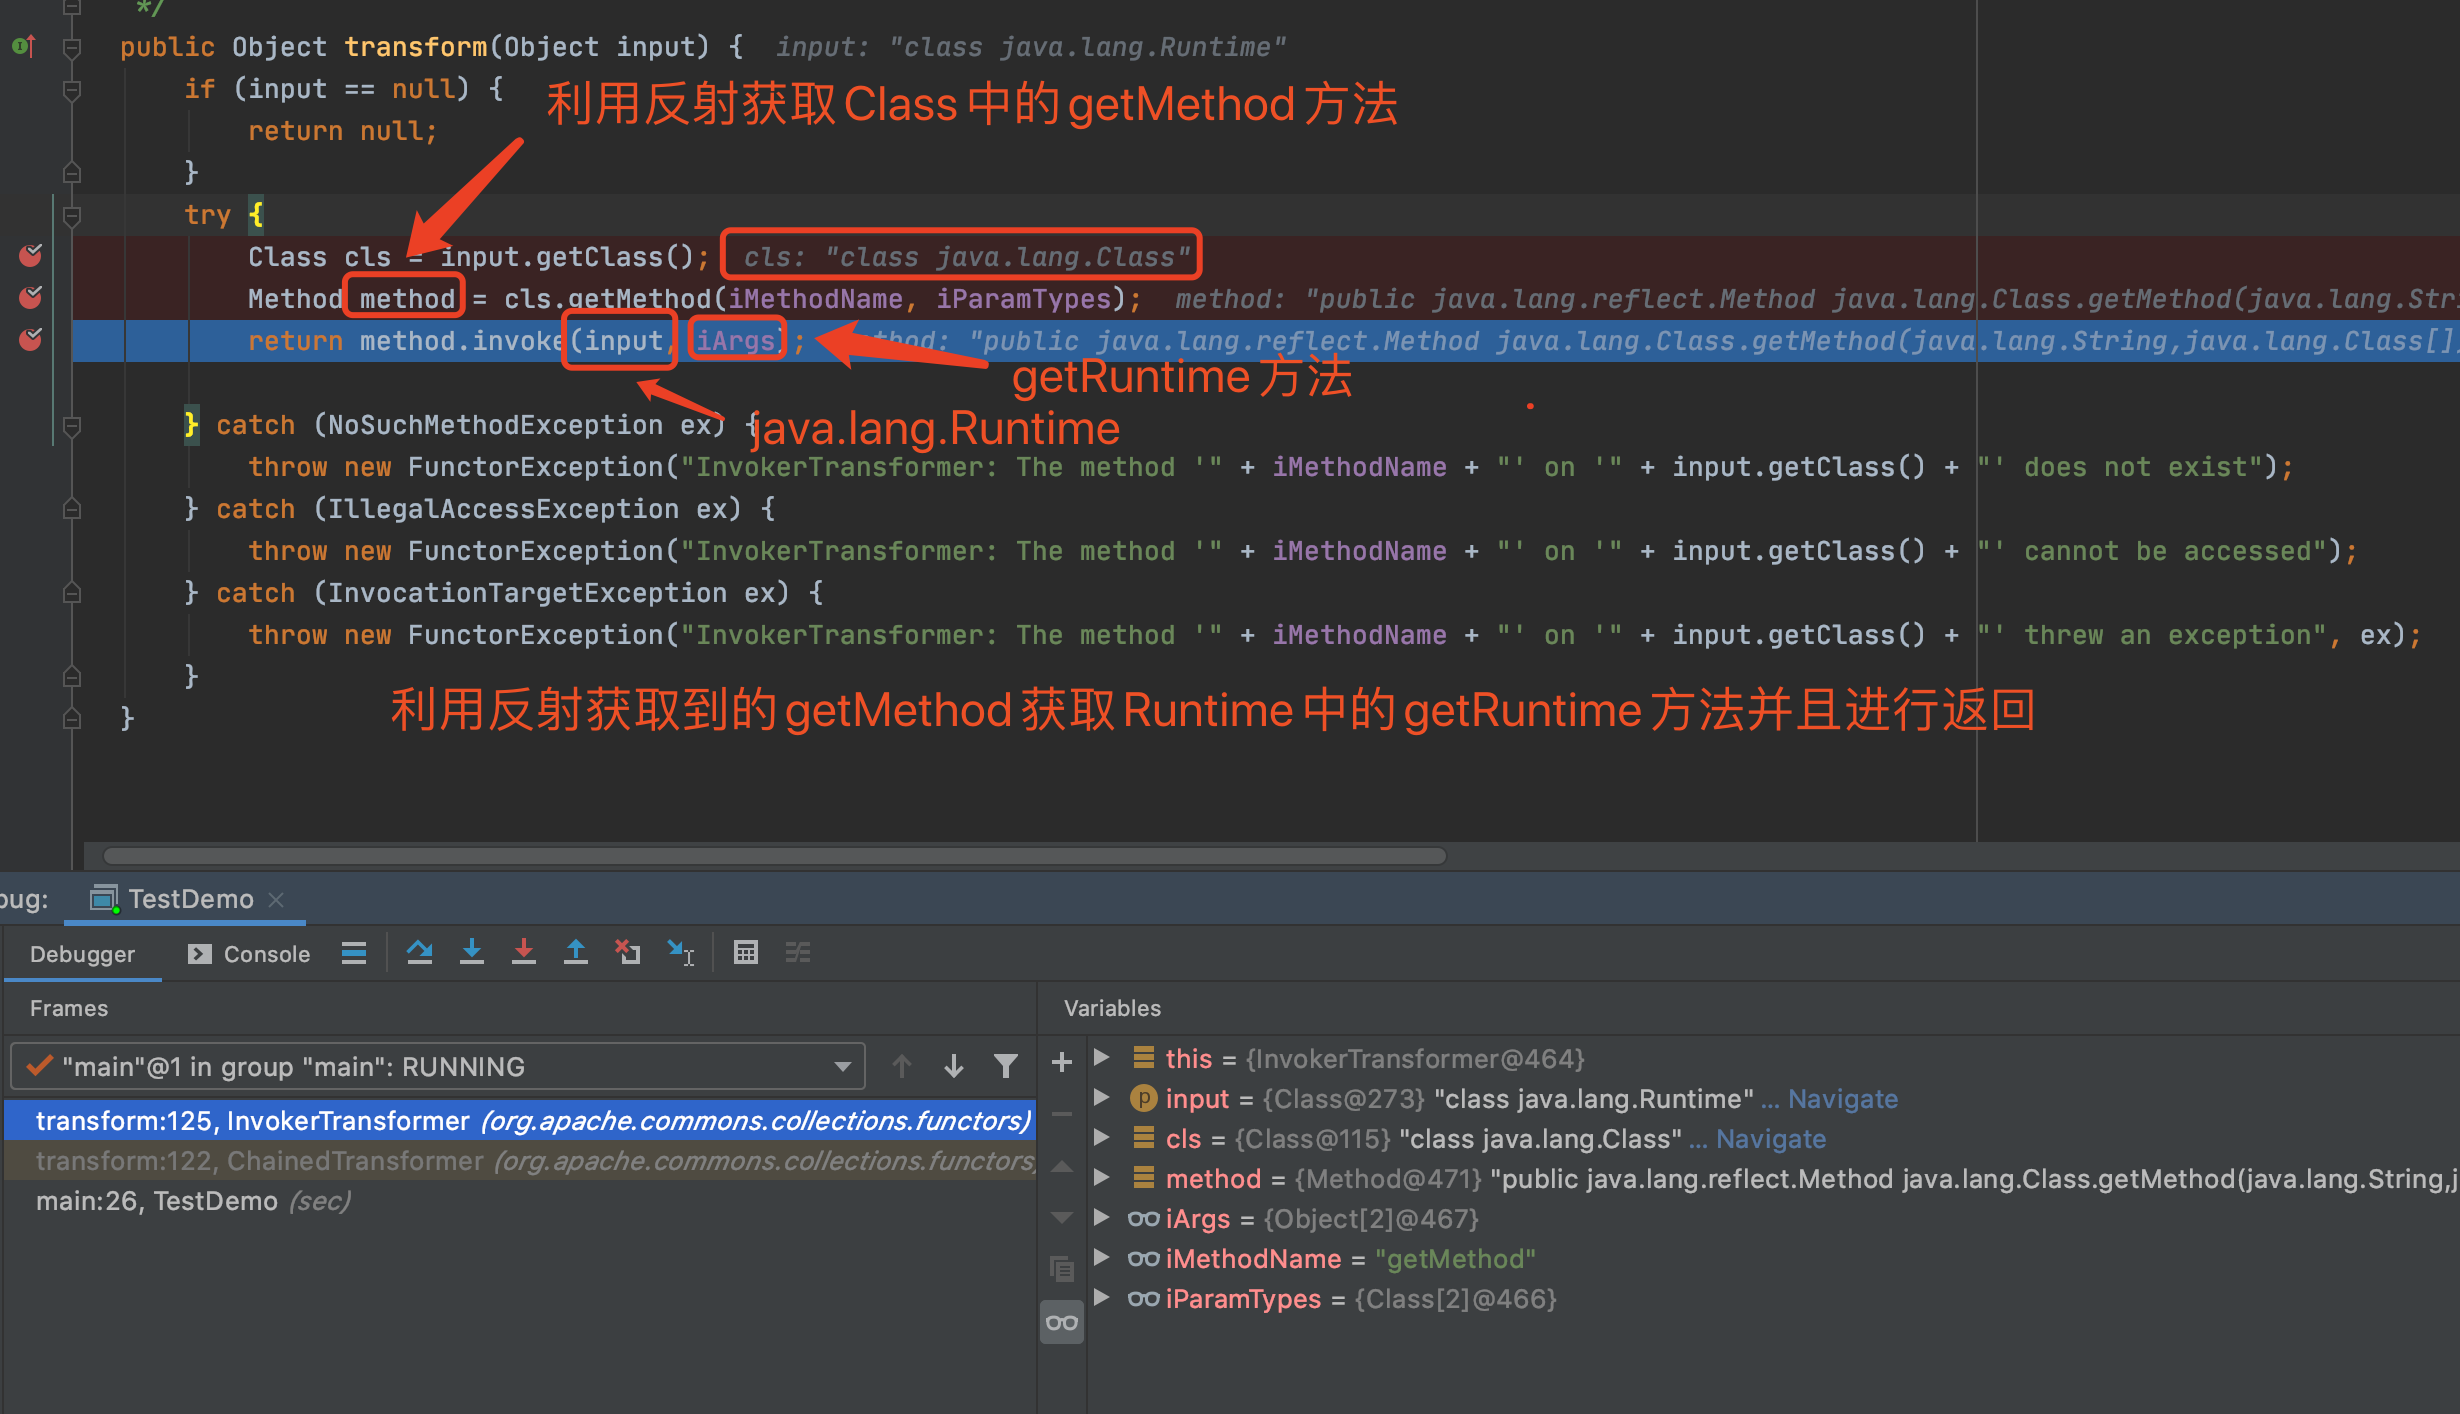
Task: Click the Step Over debugger icon
Action: click(420, 953)
